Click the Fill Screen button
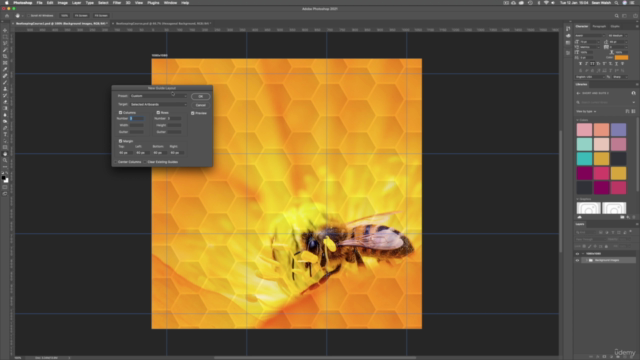 point(101,16)
